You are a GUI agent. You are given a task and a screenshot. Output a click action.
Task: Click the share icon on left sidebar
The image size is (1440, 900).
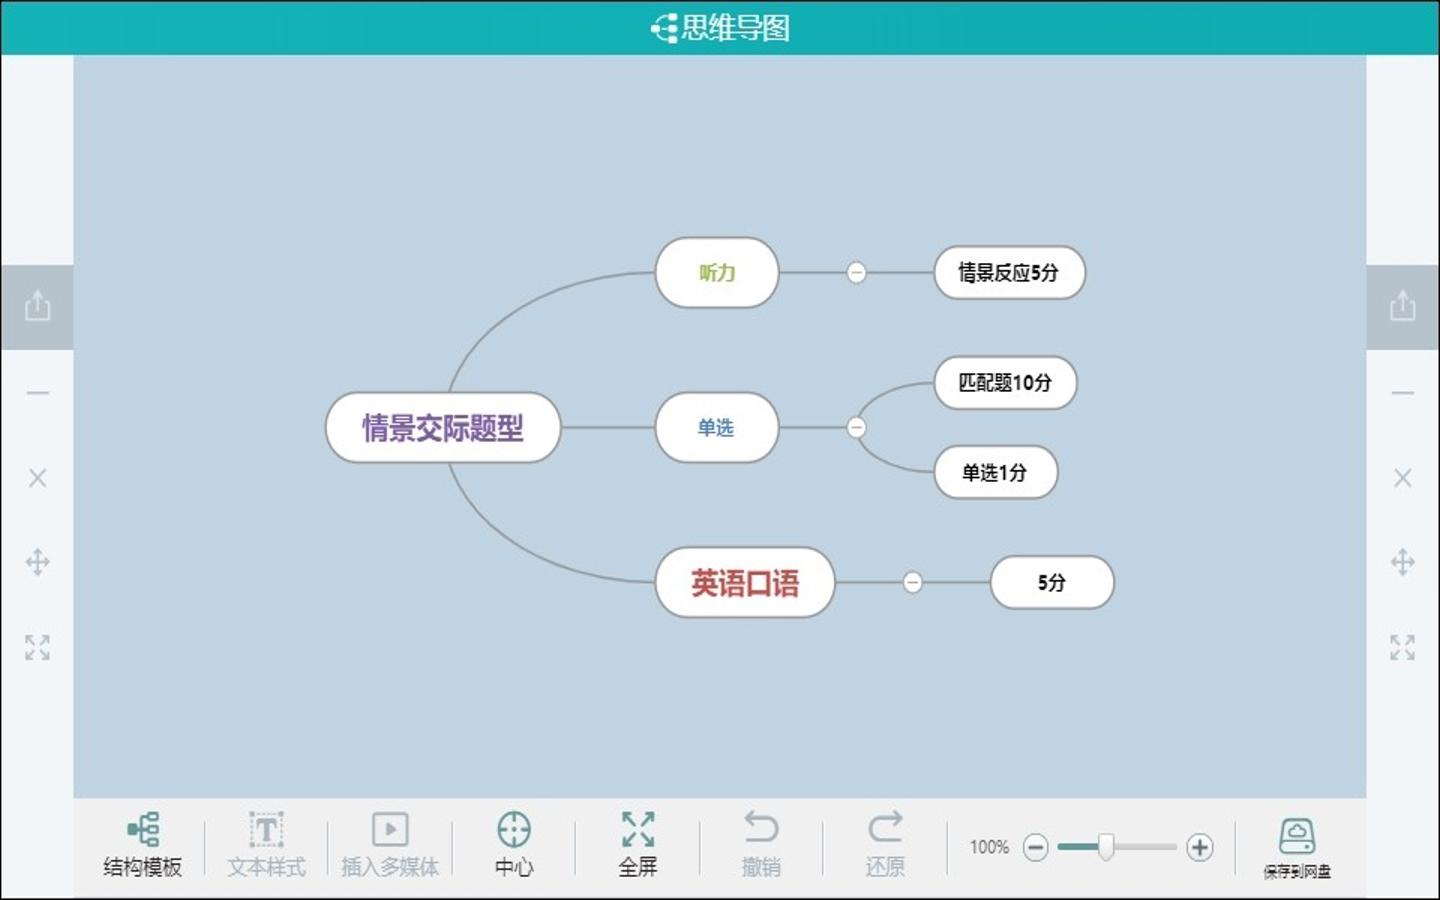tap(37, 305)
